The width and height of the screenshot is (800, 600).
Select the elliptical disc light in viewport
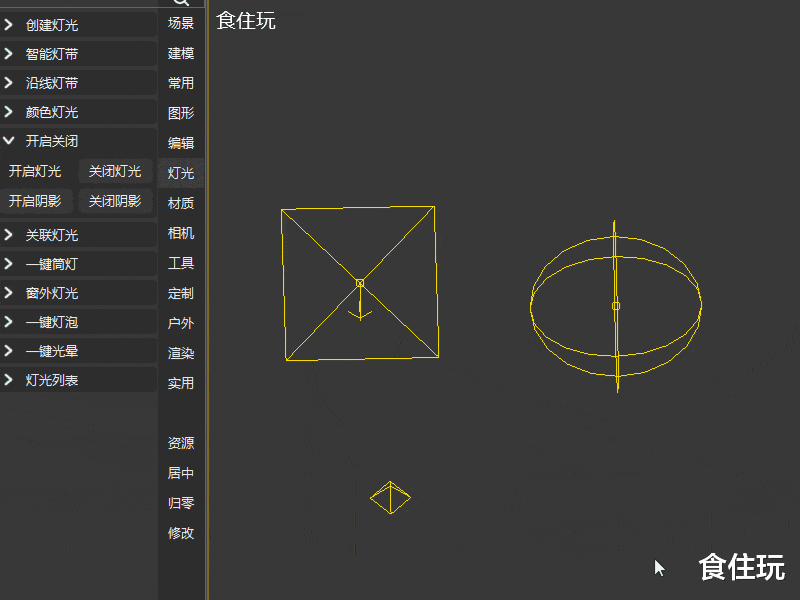pos(616,306)
